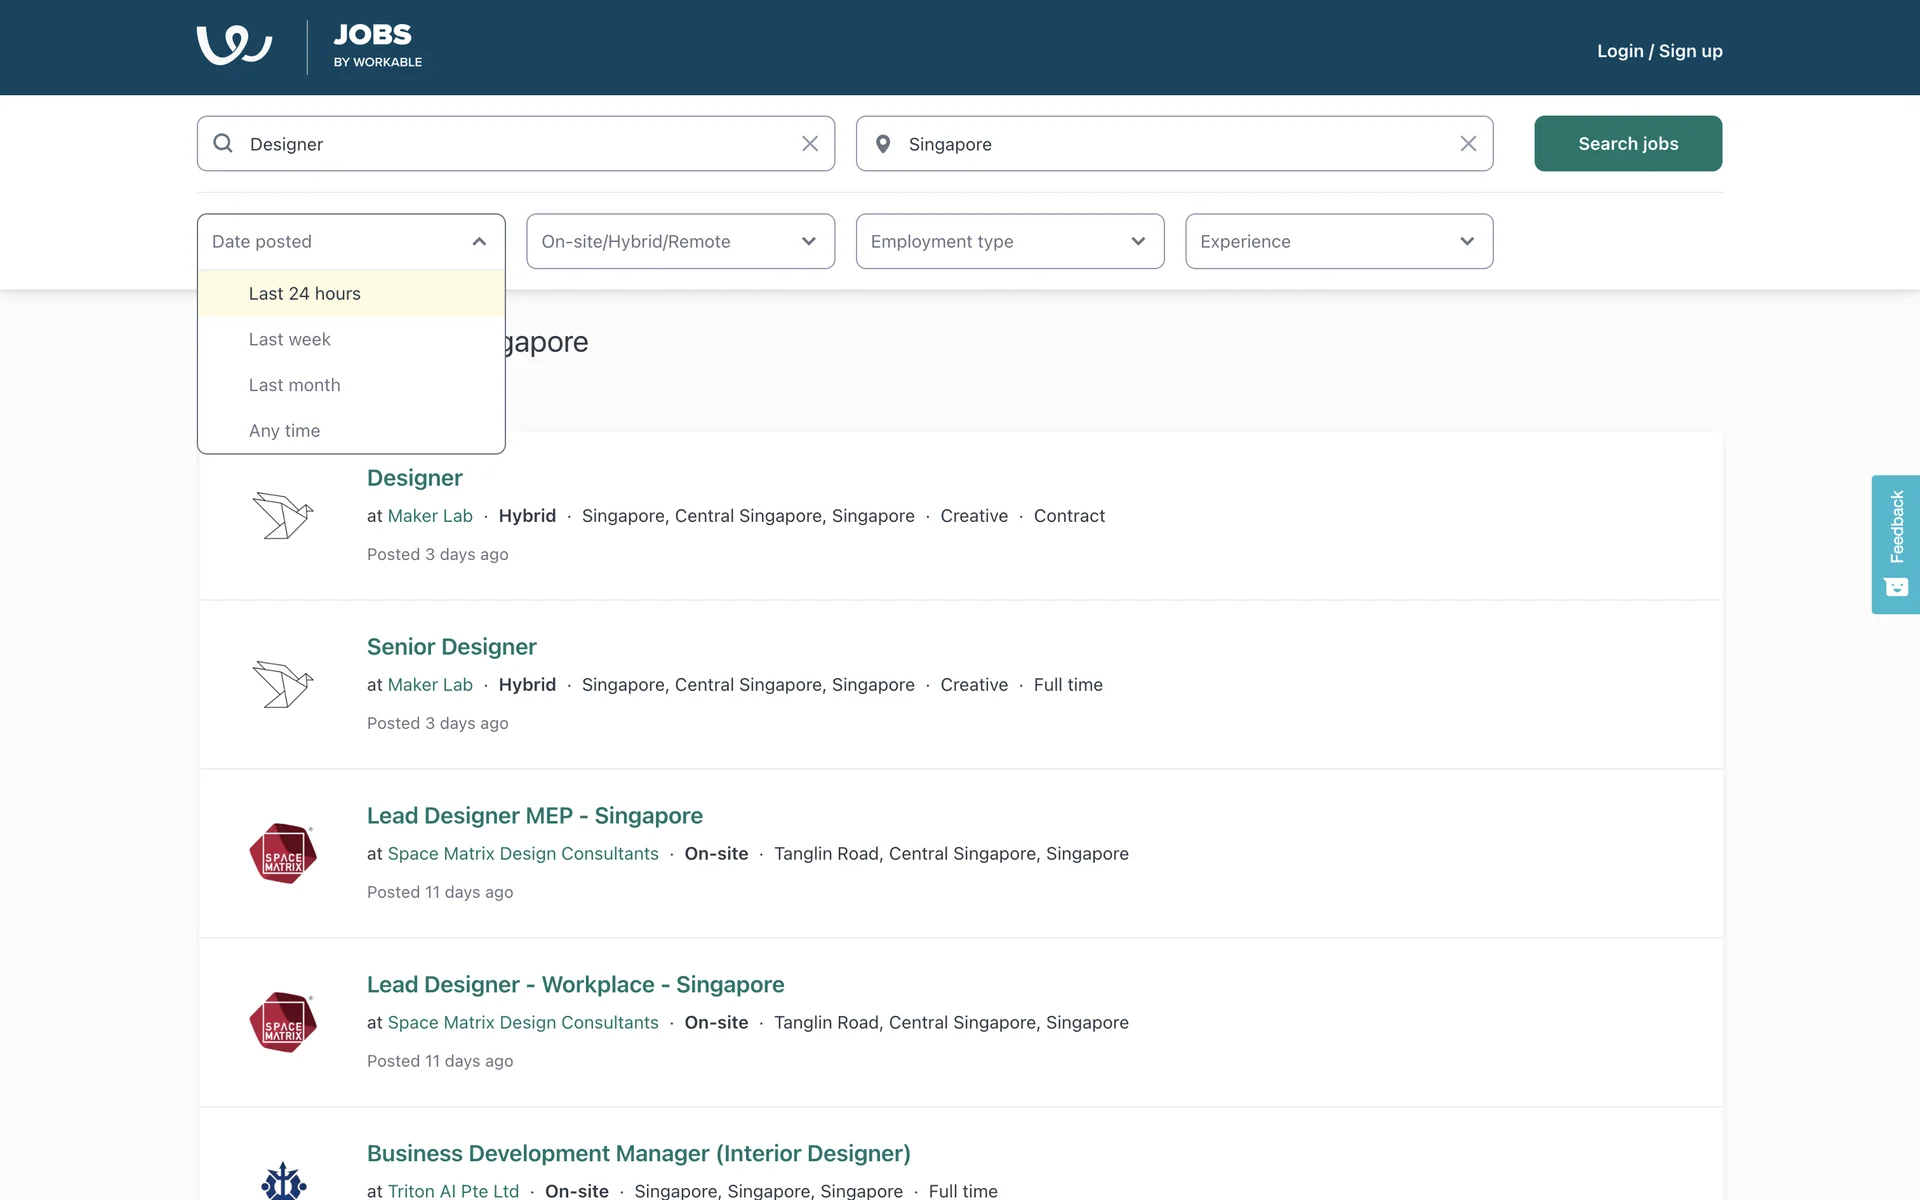
Task: Open Senior Designer job listing
Action: coord(451,647)
